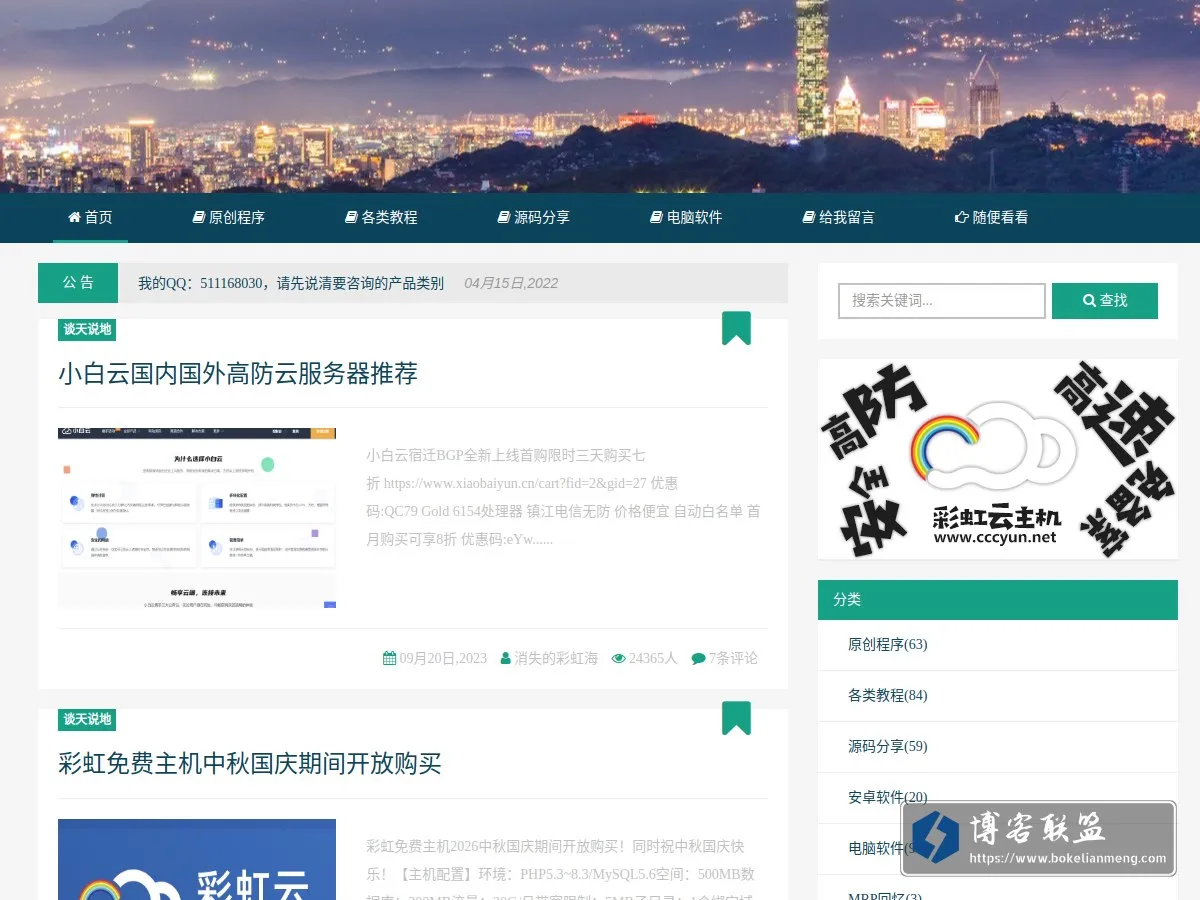Open the 7条评论 comments link
1200x900 pixels.
point(733,658)
